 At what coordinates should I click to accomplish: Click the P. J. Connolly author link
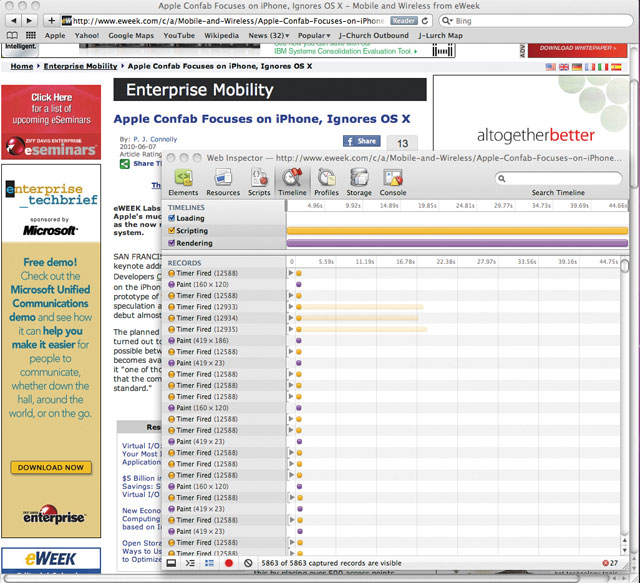(155, 139)
